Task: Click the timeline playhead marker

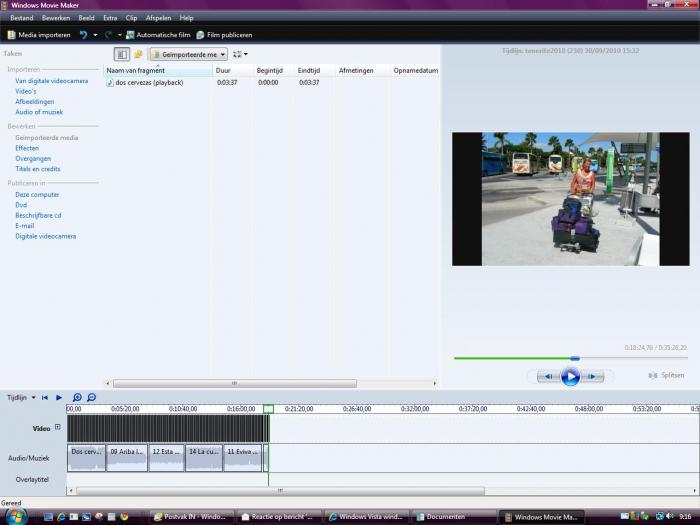Action: 268,408
